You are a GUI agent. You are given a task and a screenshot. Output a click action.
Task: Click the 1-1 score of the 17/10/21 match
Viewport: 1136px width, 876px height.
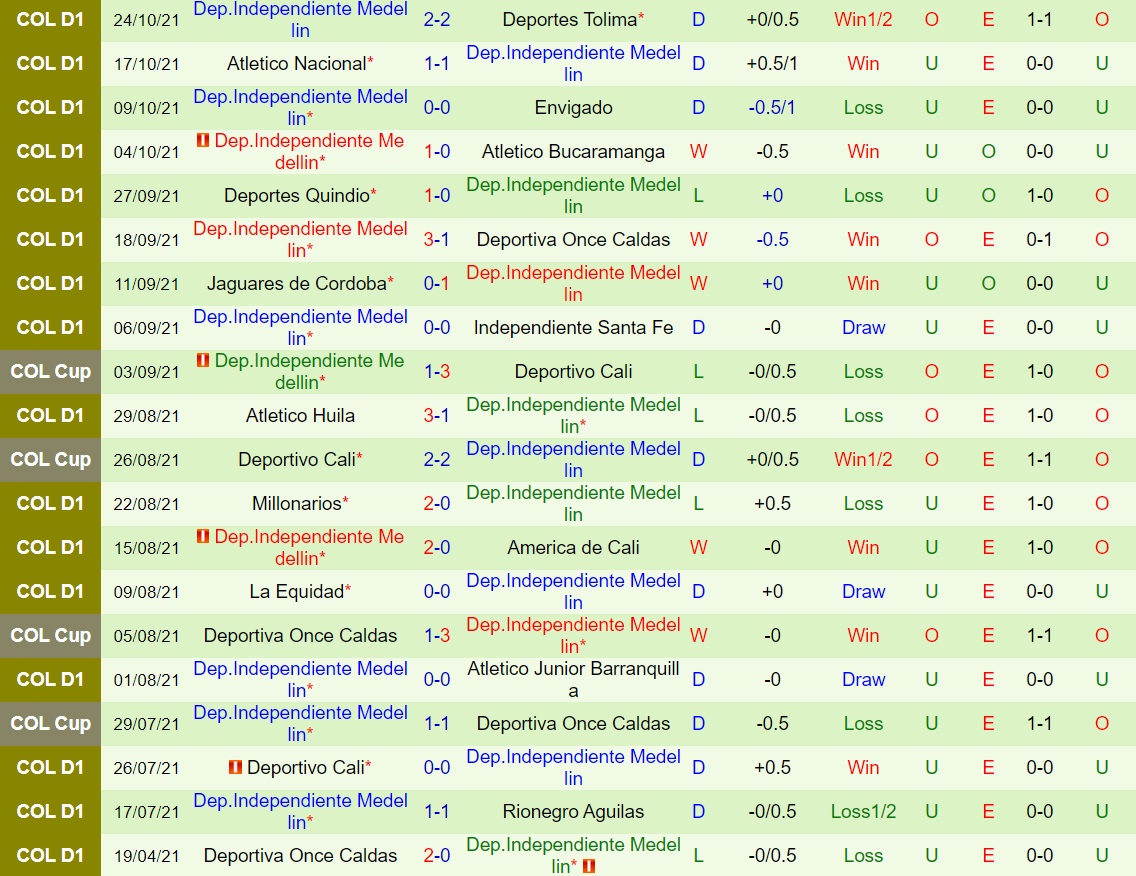[x=437, y=64]
